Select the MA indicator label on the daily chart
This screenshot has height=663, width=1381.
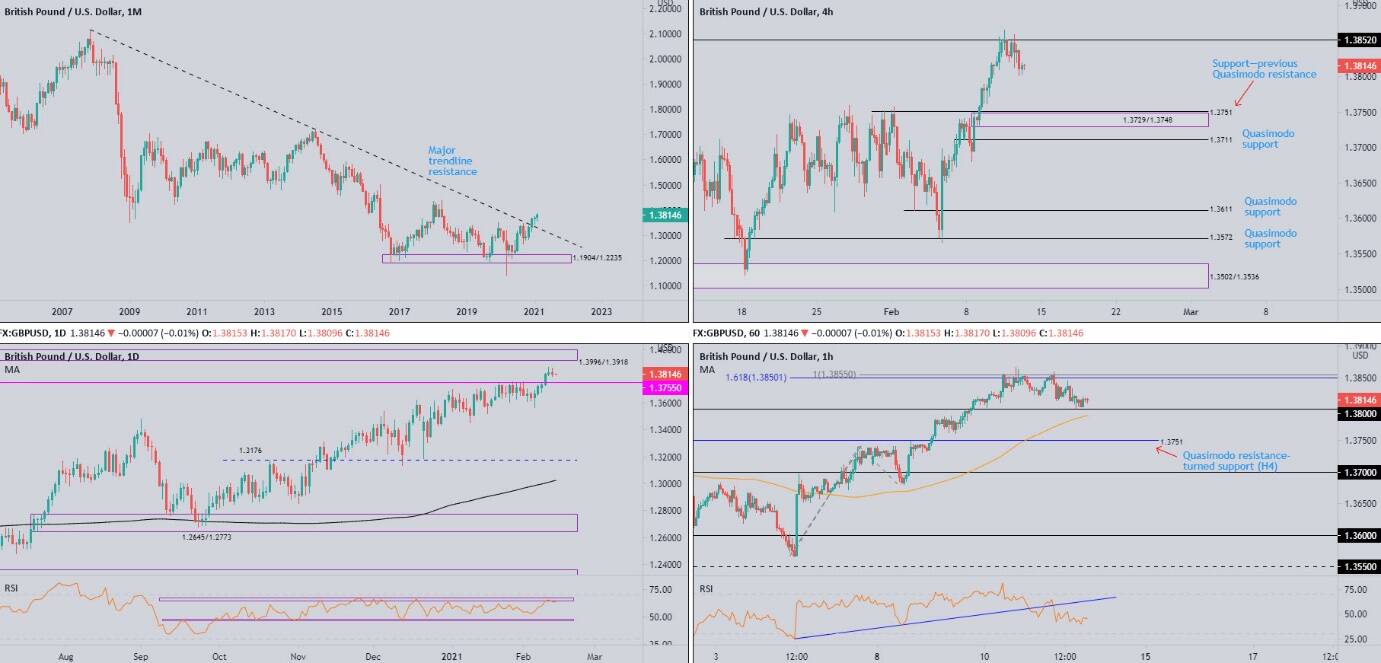pyautogui.click(x=12, y=370)
